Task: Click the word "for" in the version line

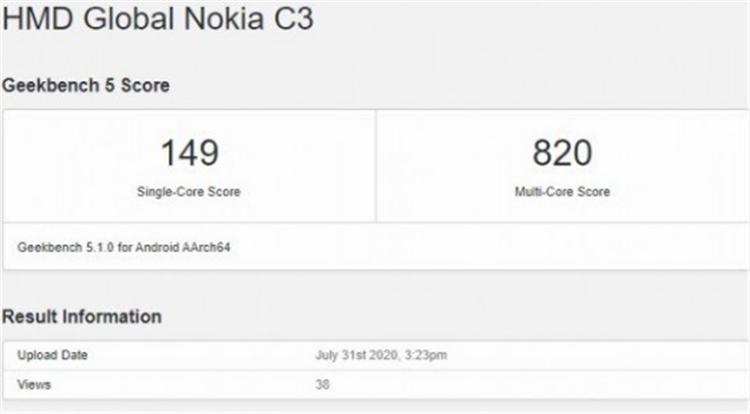Action: pyautogui.click(x=122, y=245)
